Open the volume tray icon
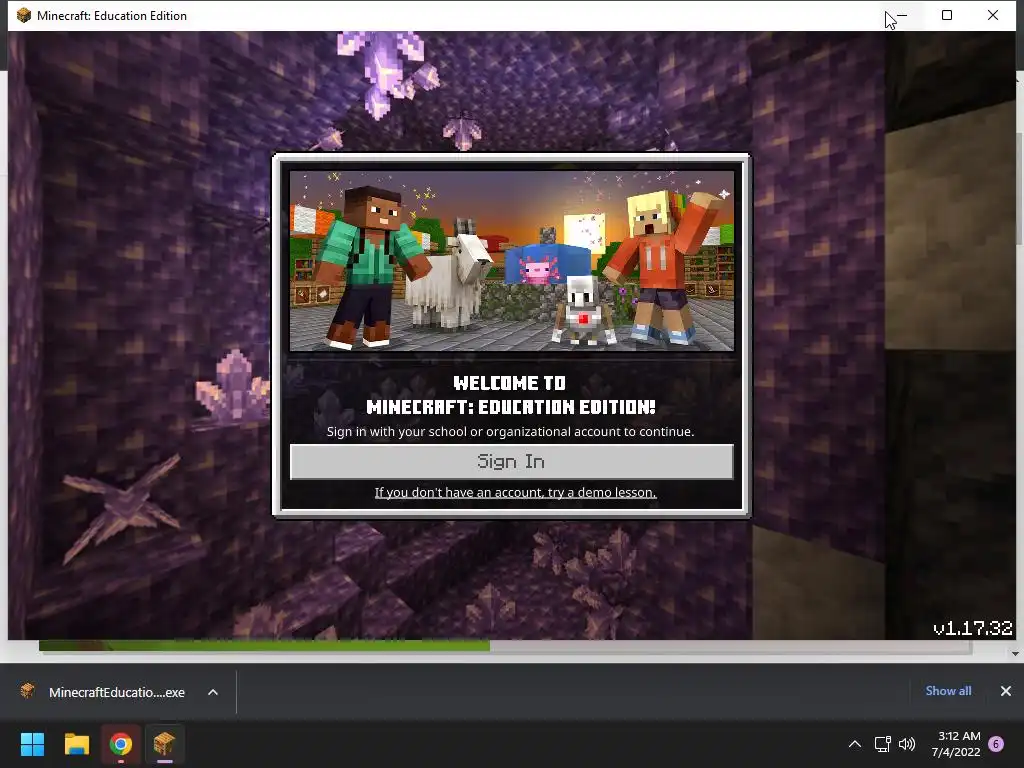The width and height of the screenshot is (1024, 768). [x=906, y=744]
